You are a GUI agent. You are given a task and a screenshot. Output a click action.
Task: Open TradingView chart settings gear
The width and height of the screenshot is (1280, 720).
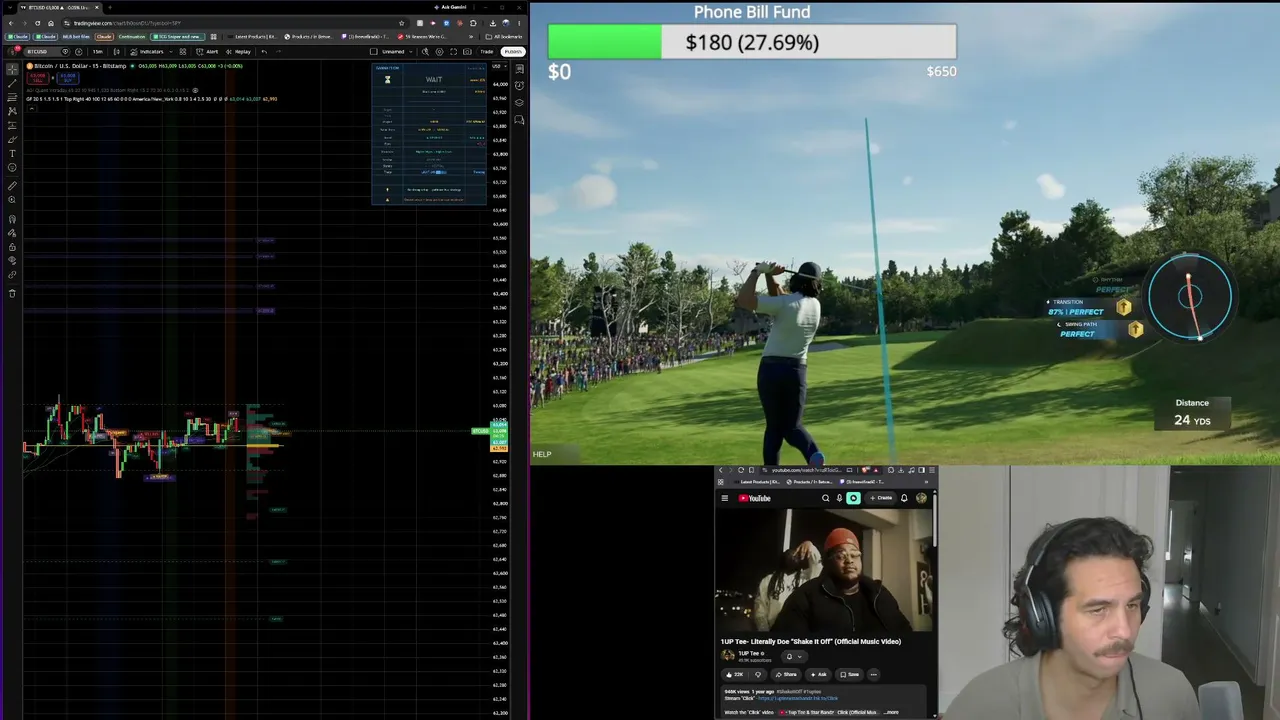click(439, 51)
